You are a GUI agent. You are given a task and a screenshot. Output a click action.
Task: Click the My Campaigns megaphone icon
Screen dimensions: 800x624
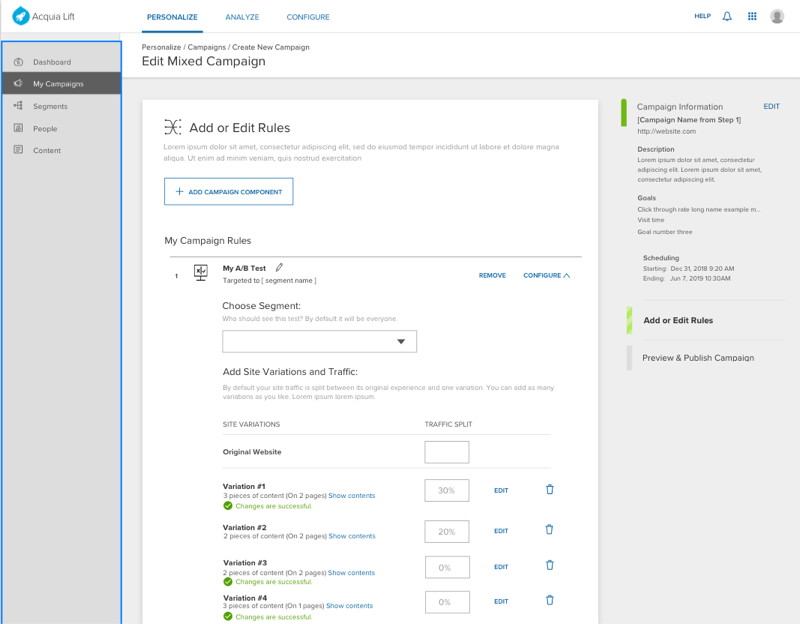18,83
